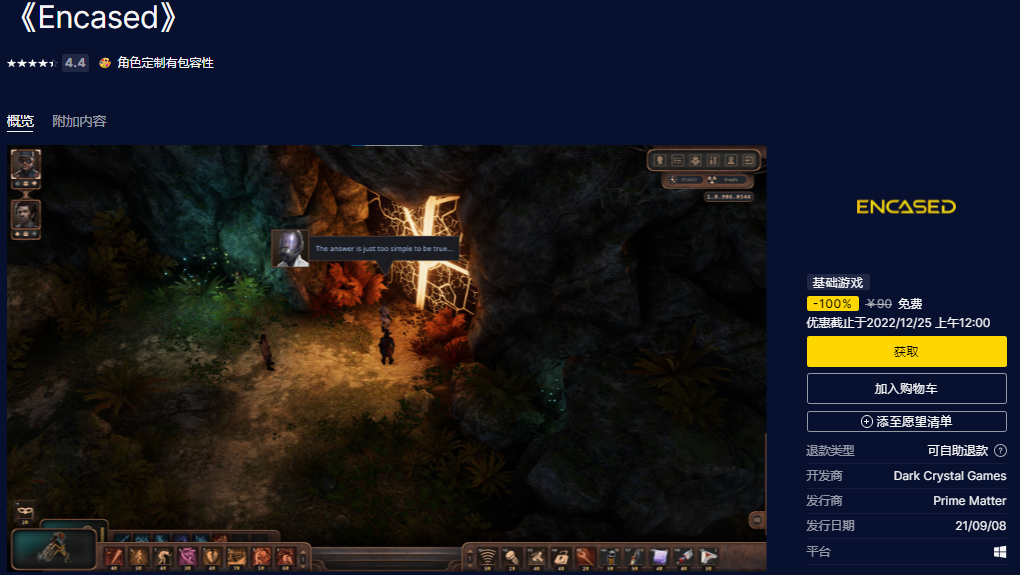
Task: Click the 基础游戏 label badge
Action: (x=838, y=283)
